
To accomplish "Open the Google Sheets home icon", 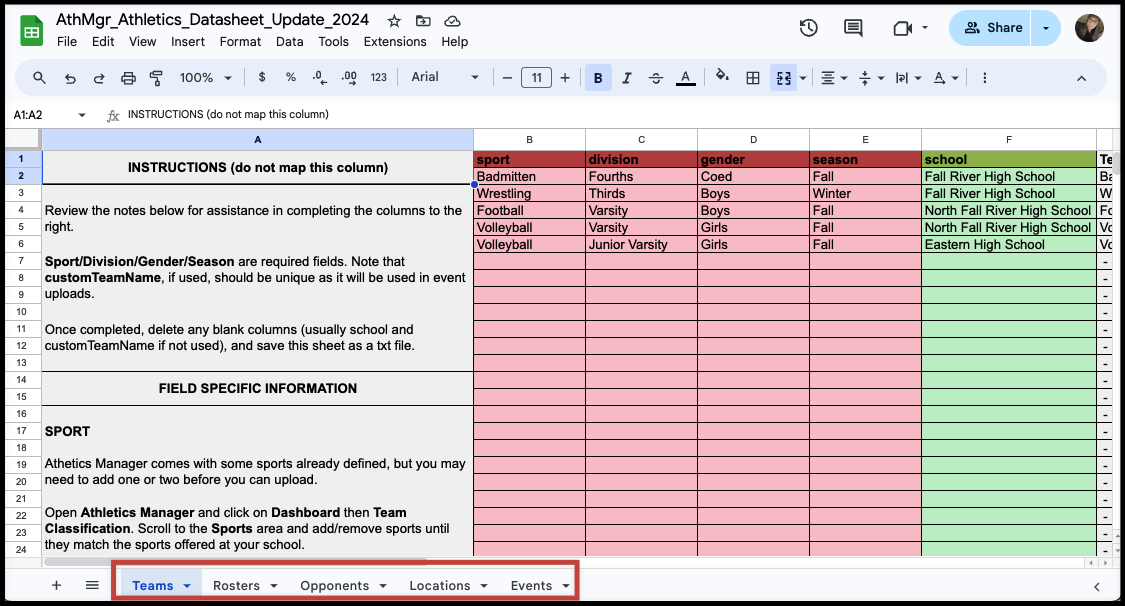I will click(x=32, y=31).
